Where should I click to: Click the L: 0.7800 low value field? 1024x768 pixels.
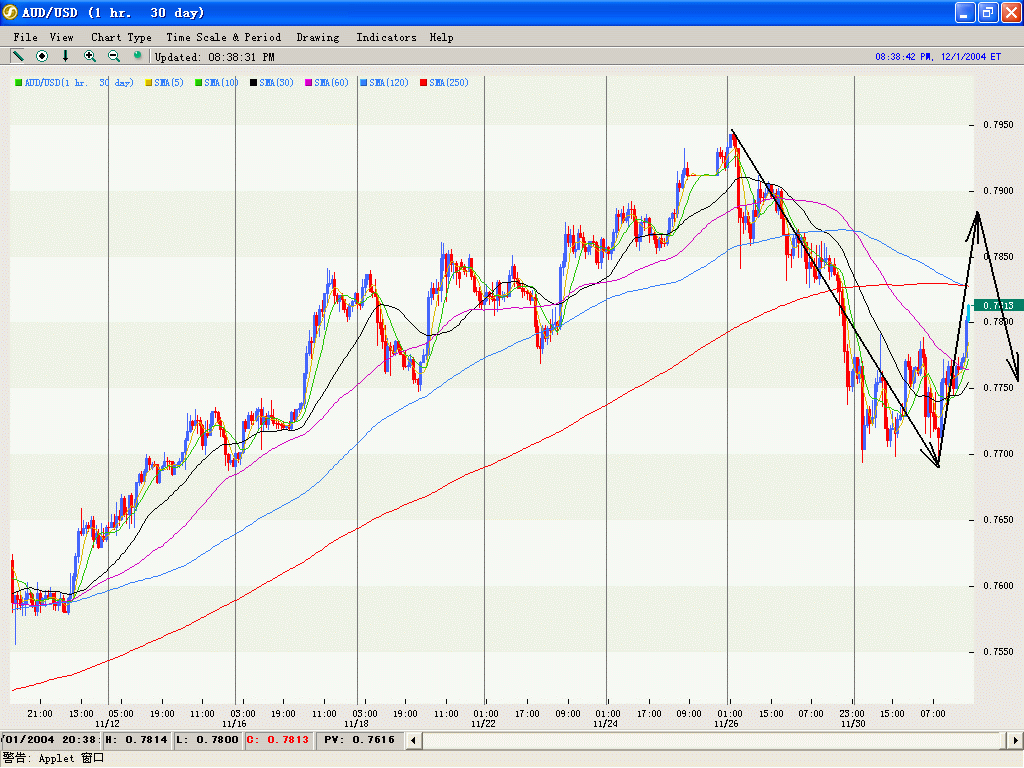pyautogui.click(x=207, y=740)
